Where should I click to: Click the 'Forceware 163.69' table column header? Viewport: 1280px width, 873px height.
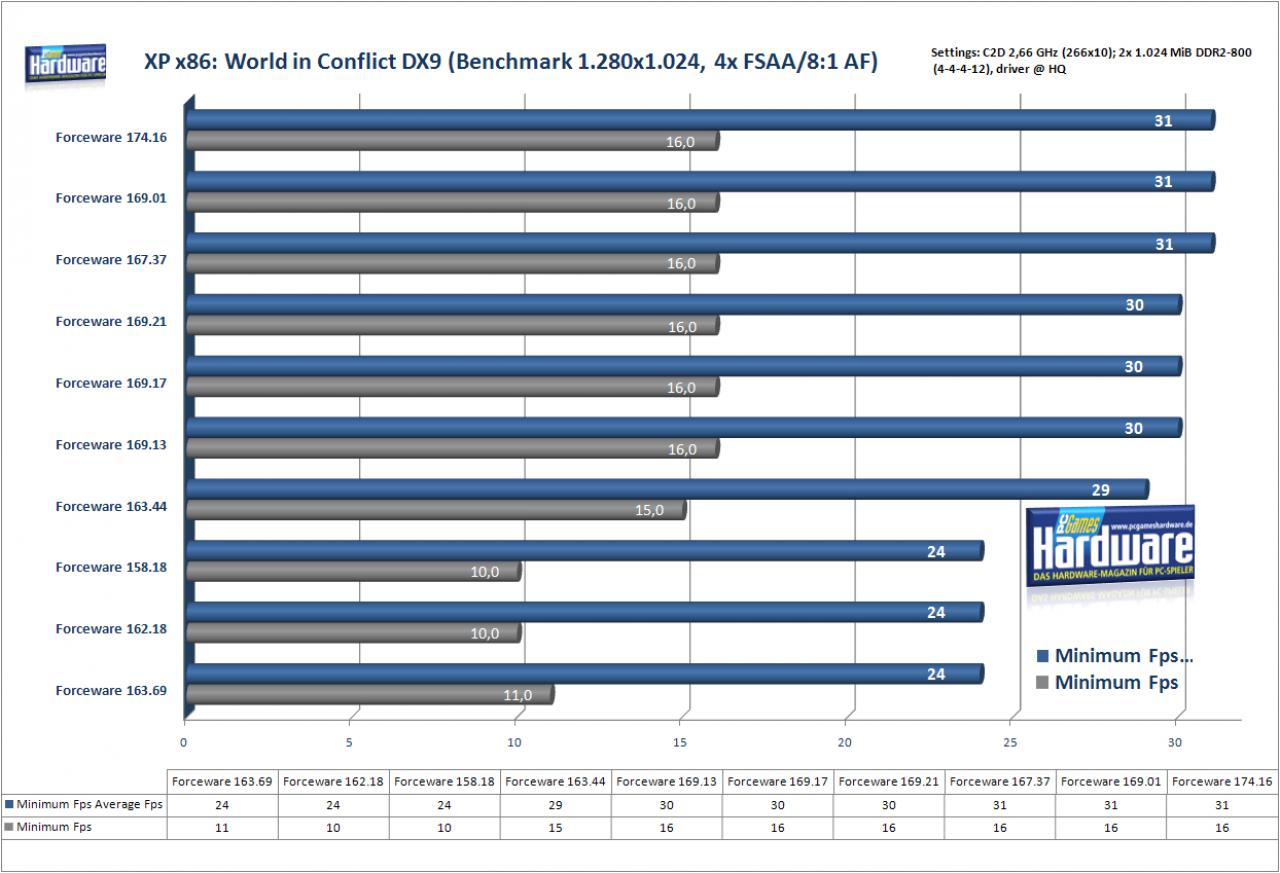(x=221, y=781)
